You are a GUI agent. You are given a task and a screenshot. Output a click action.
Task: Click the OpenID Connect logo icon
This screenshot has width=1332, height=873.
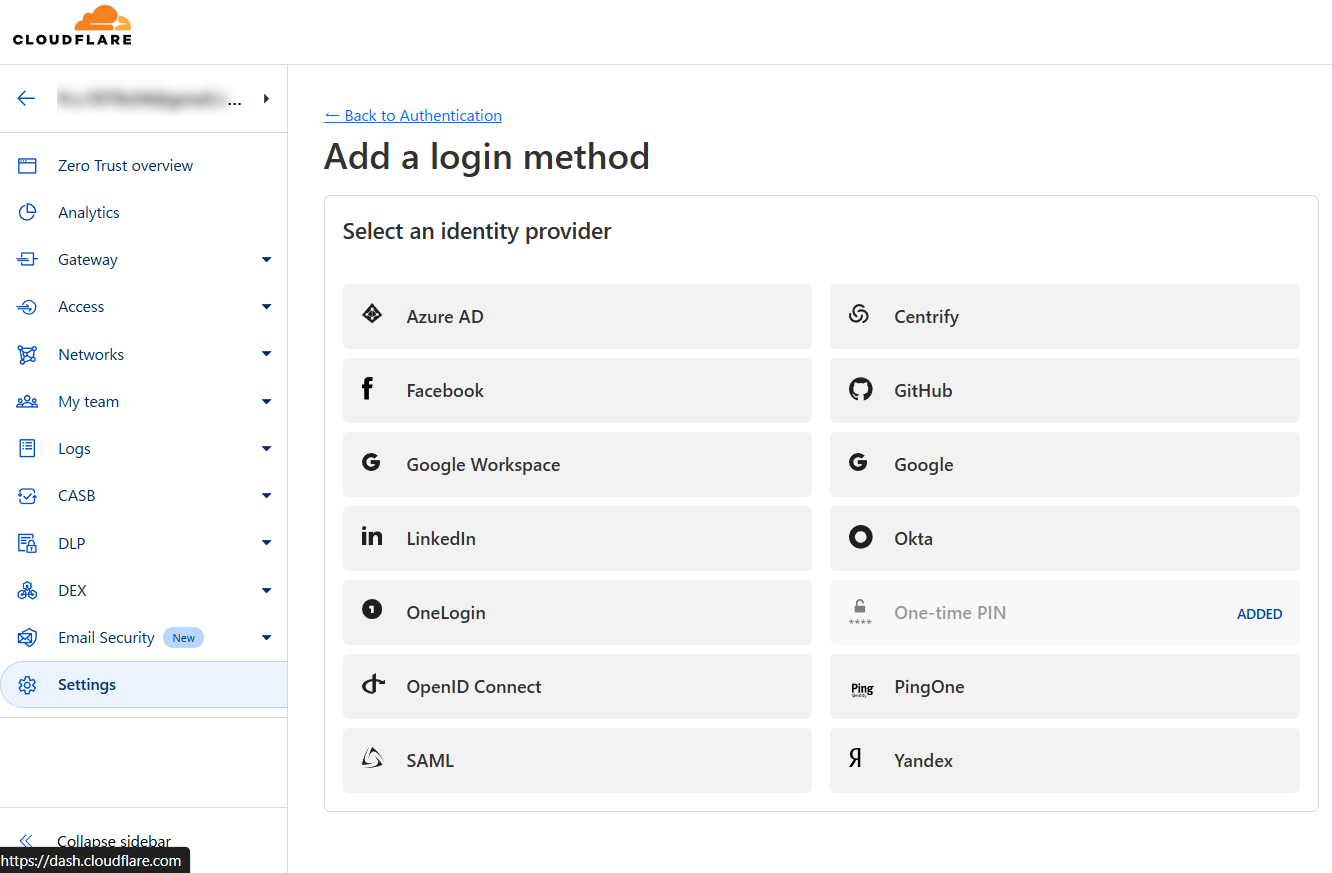373,685
